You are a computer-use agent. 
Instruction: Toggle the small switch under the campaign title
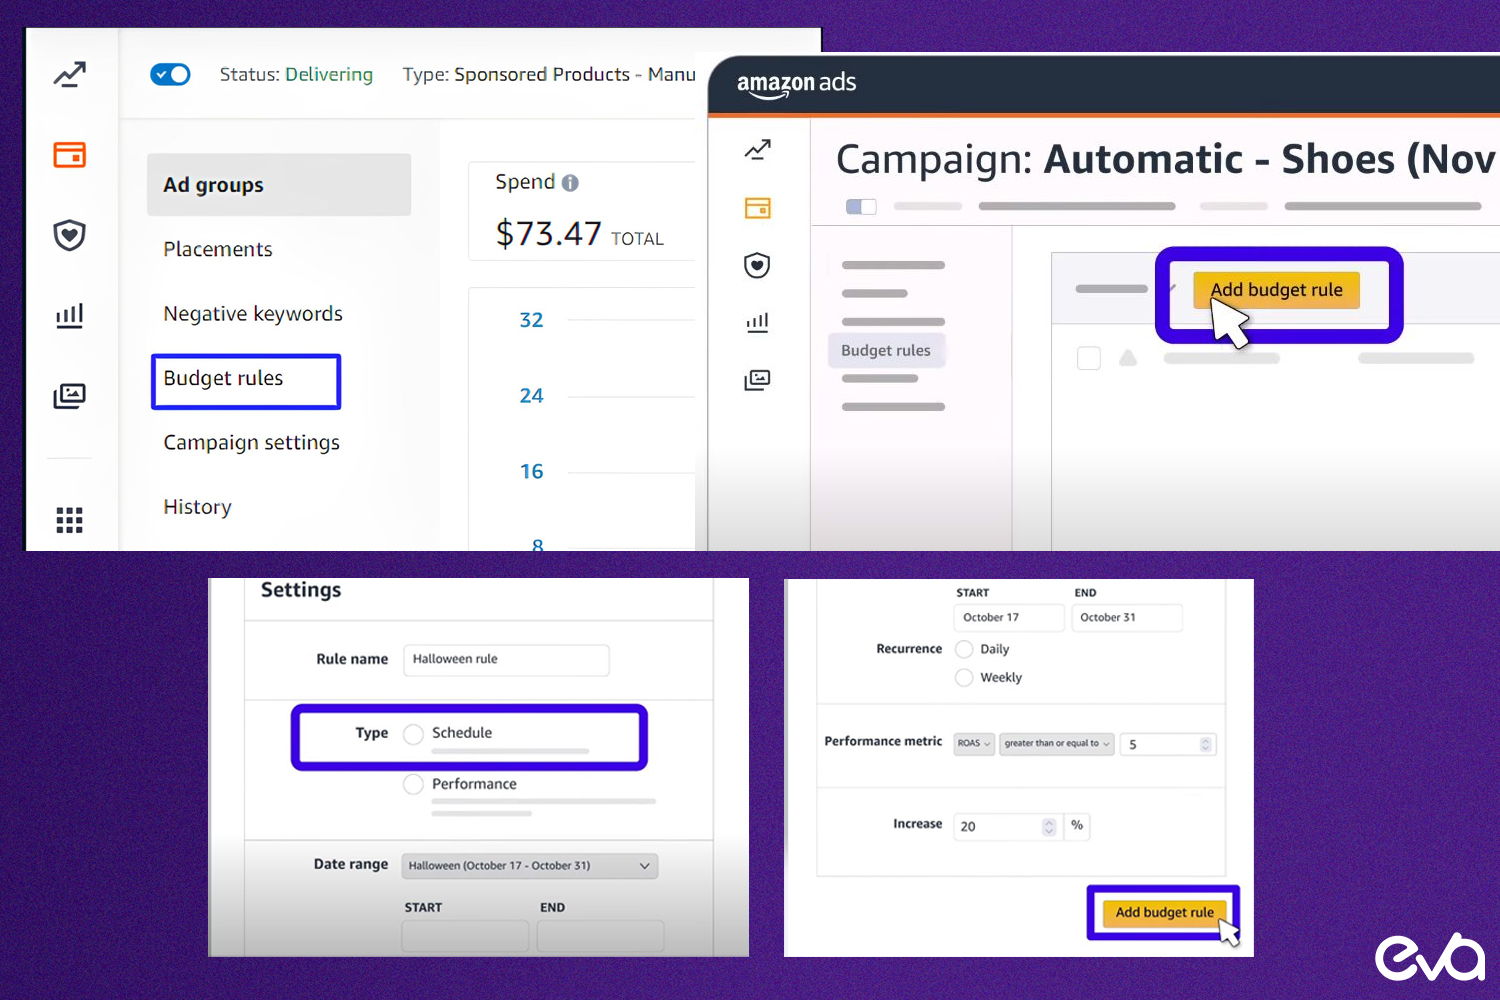point(861,207)
